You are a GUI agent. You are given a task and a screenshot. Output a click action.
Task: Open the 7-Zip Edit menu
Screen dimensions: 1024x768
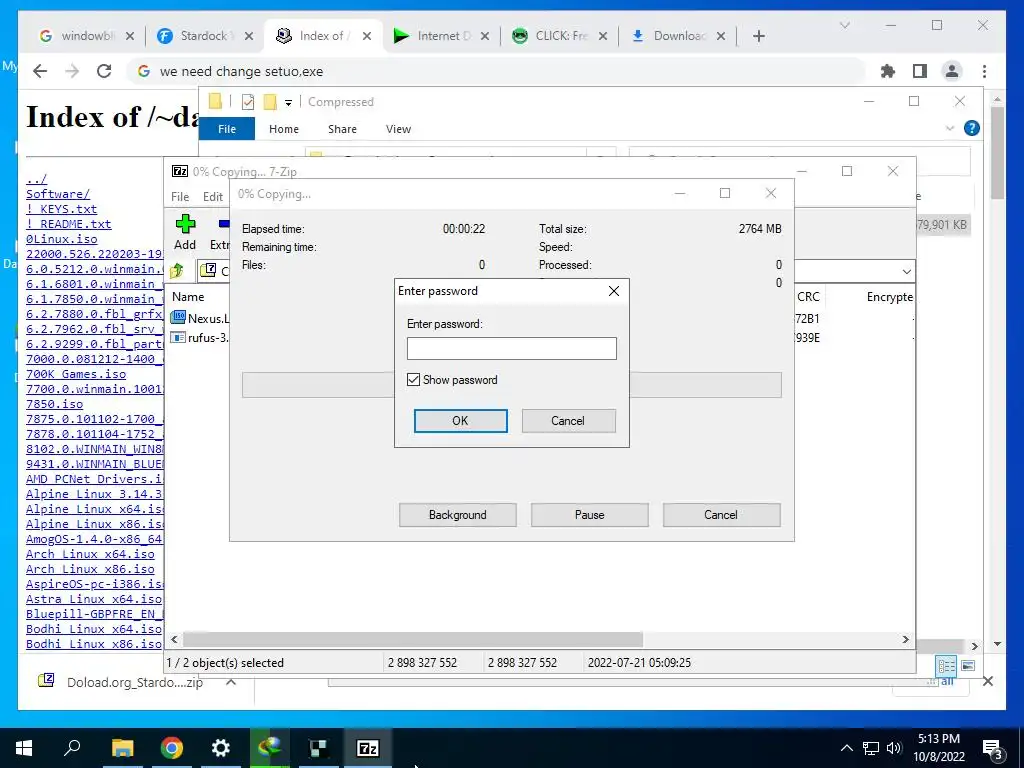213,197
